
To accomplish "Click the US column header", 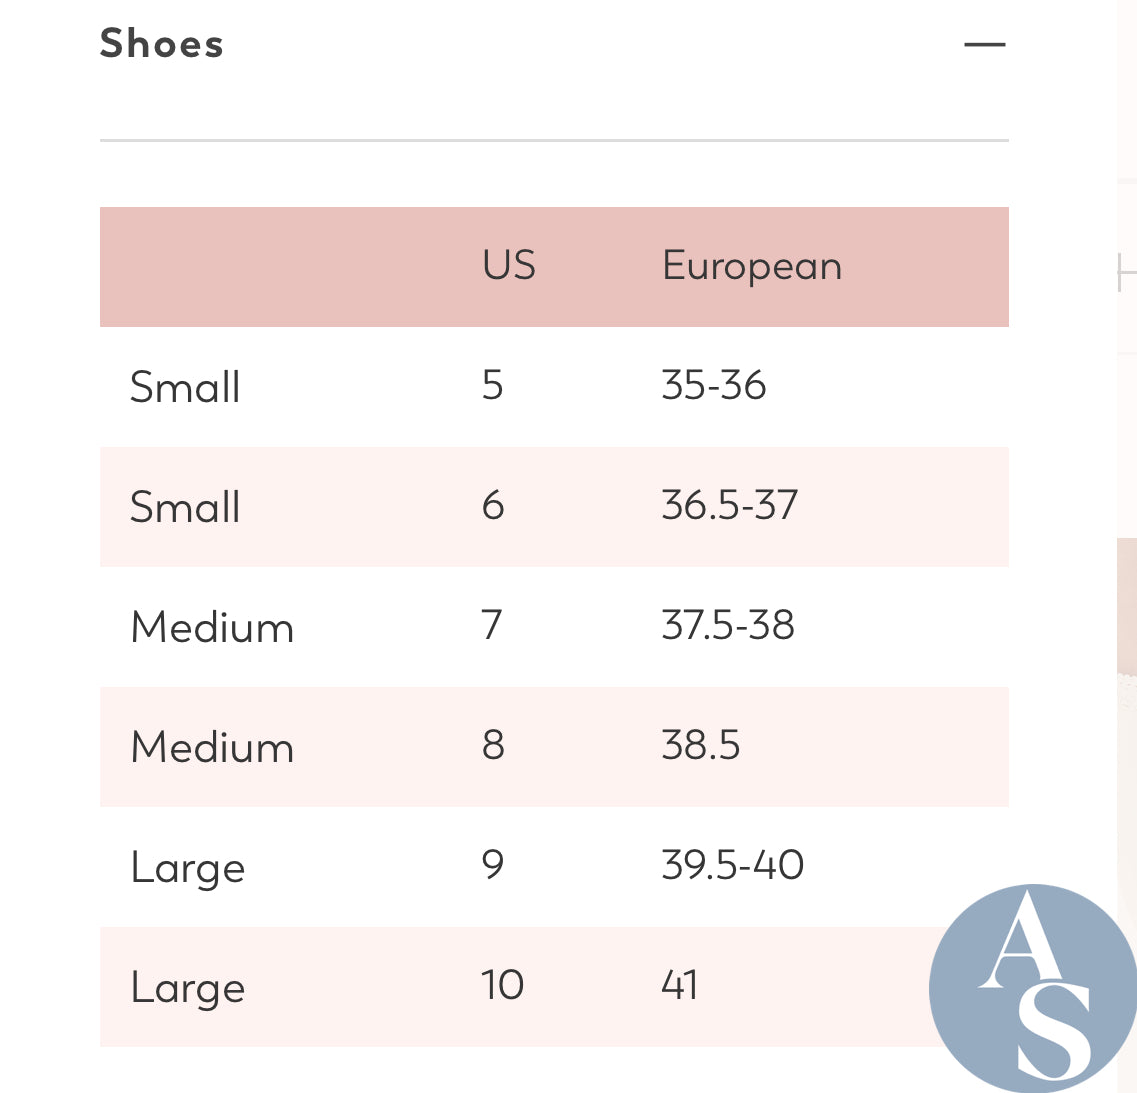I will click(509, 265).
